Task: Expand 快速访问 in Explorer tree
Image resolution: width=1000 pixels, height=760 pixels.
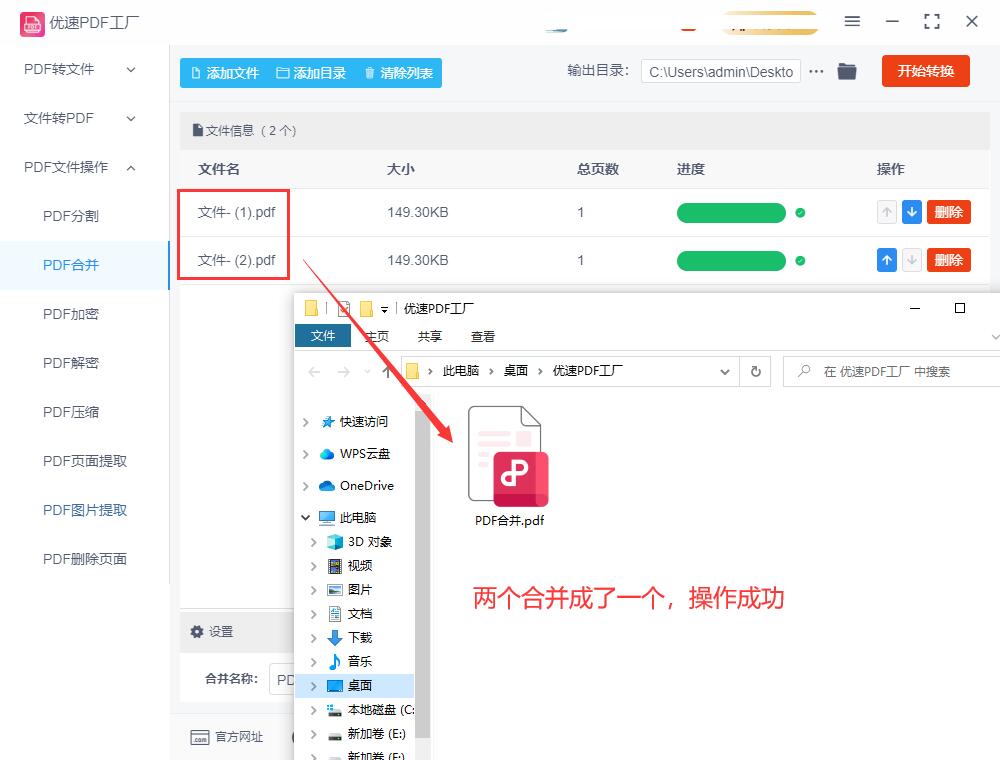Action: coord(305,422)
